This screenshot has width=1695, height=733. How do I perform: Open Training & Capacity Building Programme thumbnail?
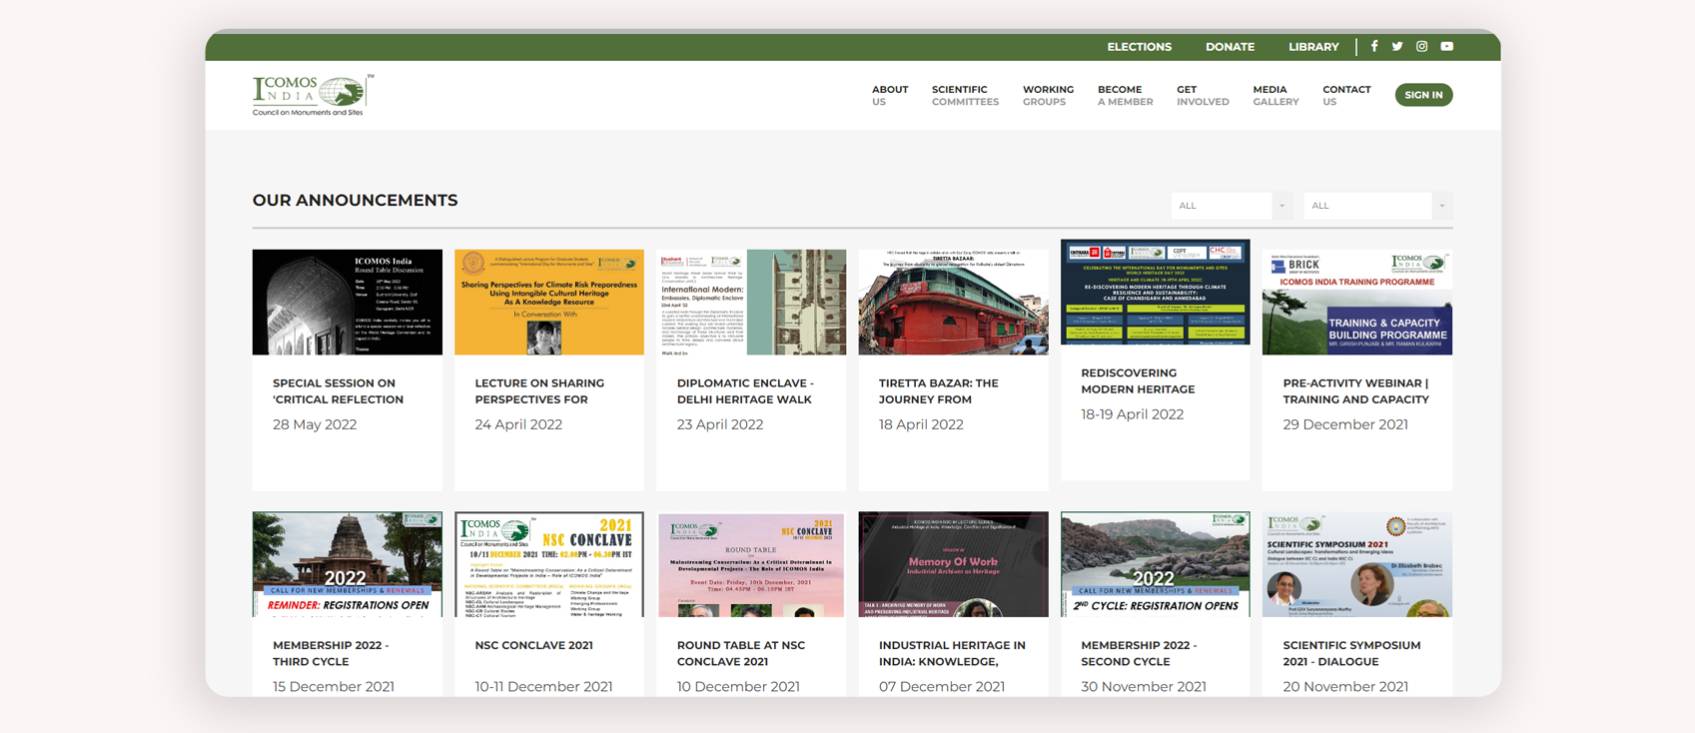[x=1357, y=302]
